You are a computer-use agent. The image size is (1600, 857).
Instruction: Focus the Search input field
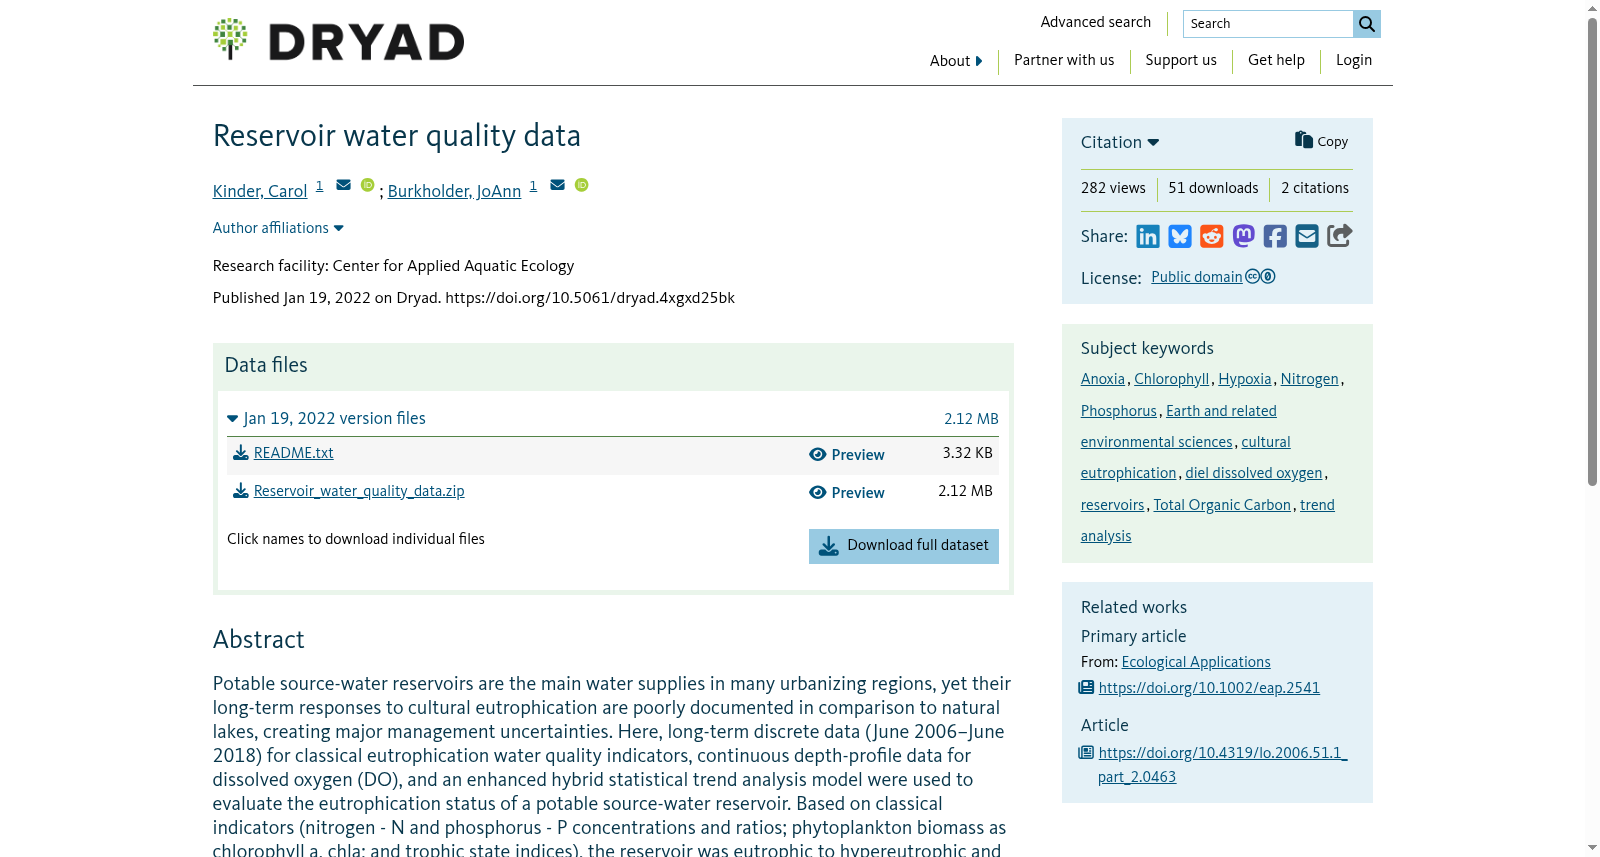coord(1268,24)
